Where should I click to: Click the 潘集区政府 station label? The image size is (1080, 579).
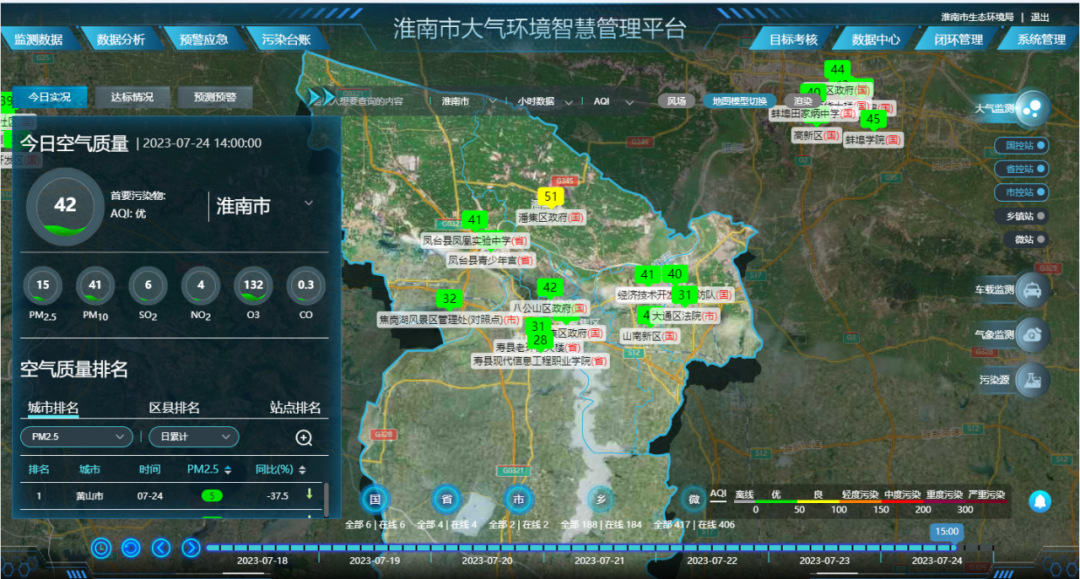pos(551,218)
